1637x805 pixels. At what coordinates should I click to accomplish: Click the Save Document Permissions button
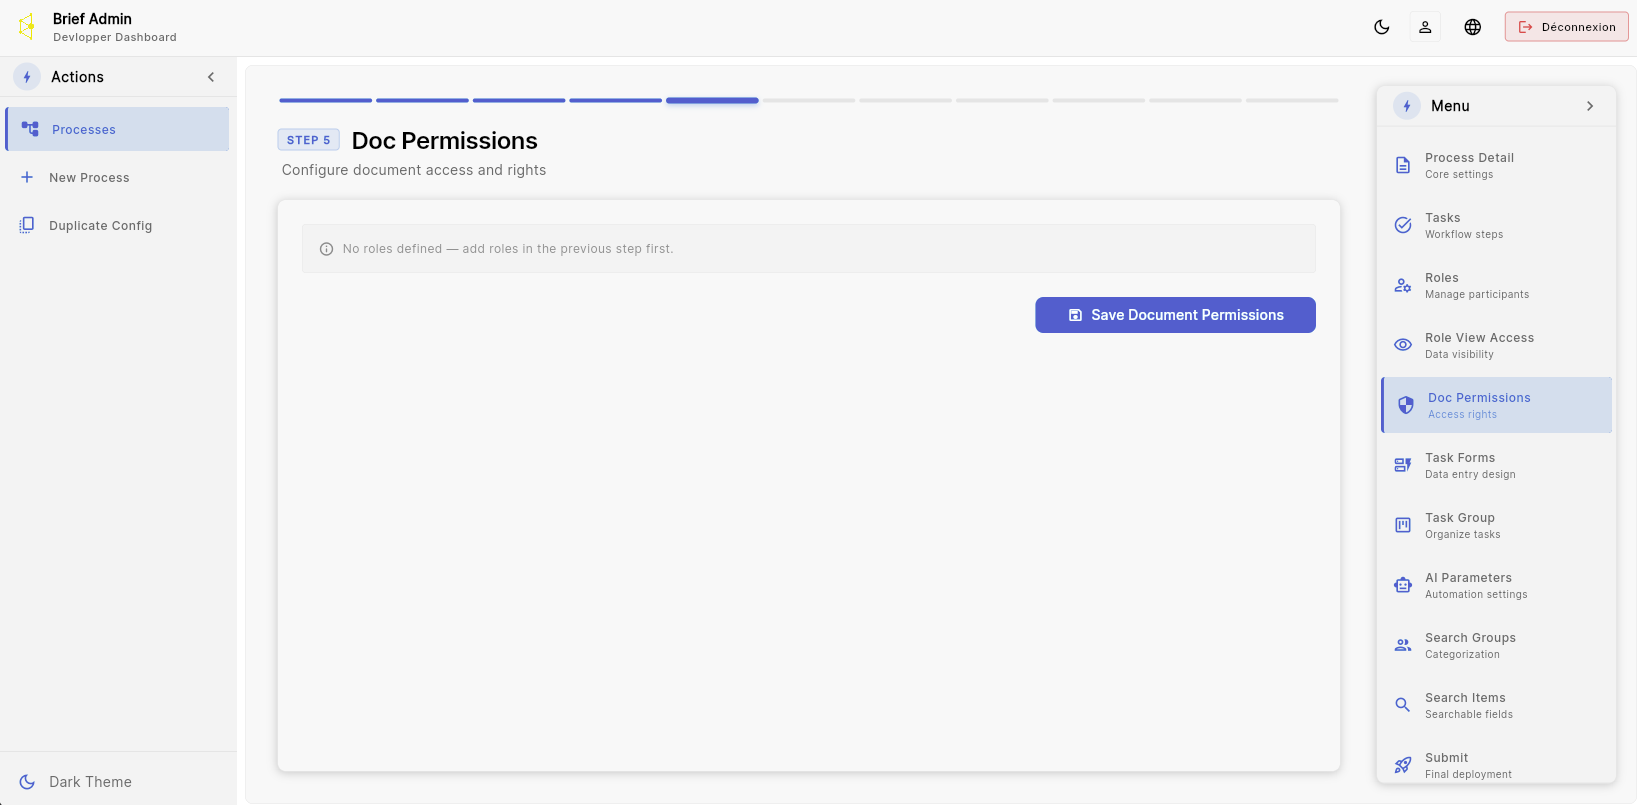1175,315
